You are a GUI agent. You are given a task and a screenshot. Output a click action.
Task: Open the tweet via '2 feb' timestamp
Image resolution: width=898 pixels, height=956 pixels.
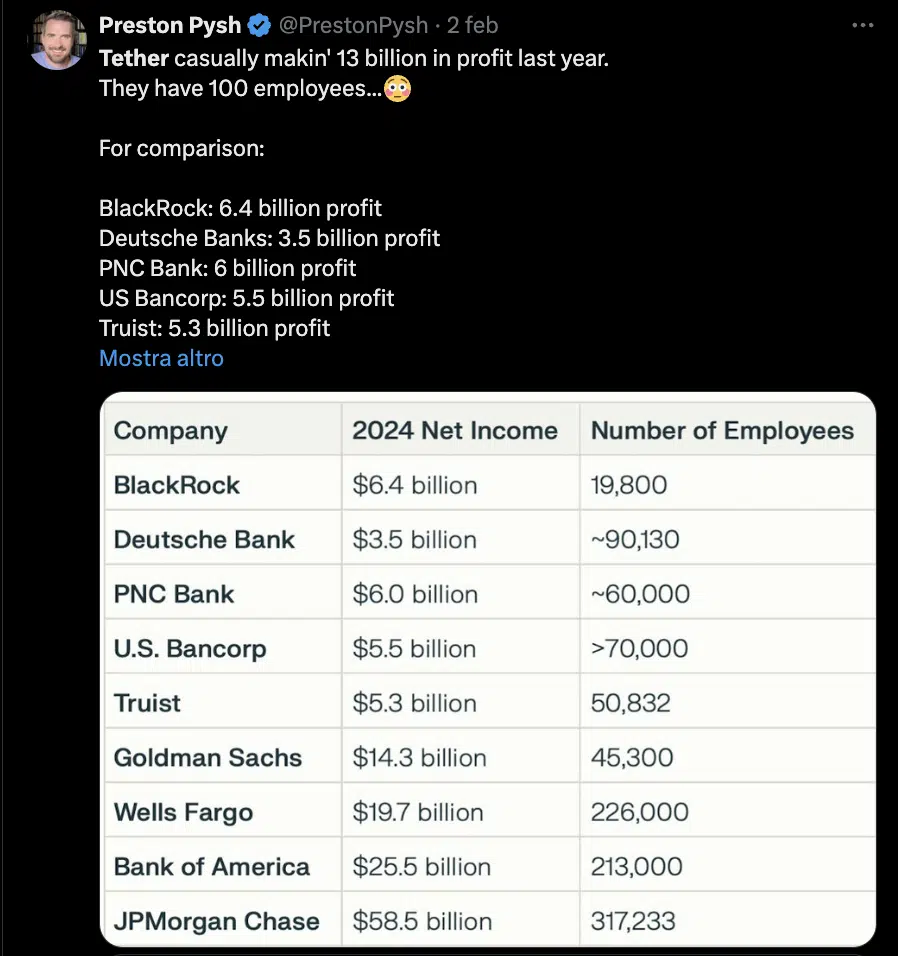click(473, 25)
